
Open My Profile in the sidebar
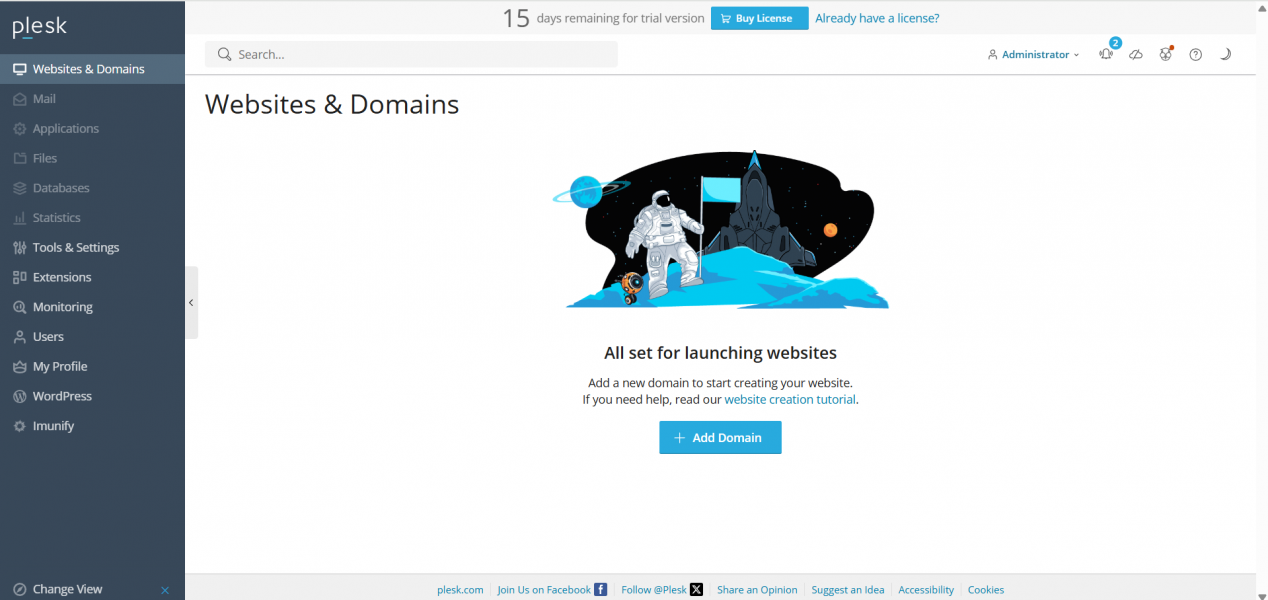click(x=92, y=367)
